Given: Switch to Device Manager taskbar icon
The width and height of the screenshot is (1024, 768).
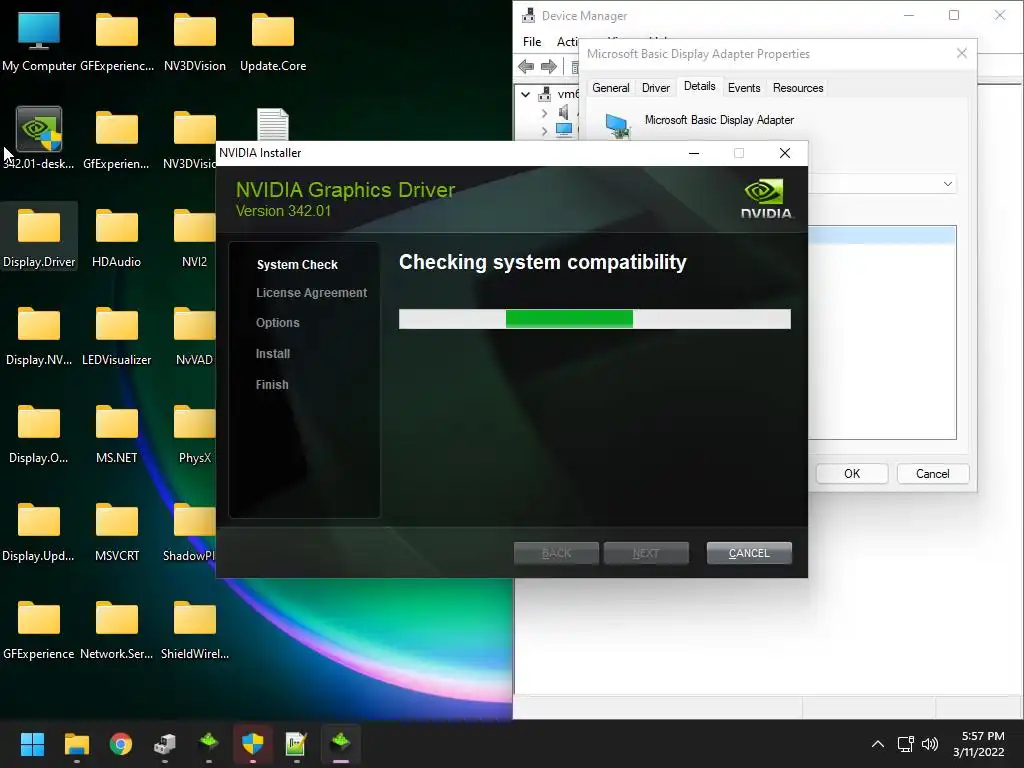Looking at the screenshot, I should pyautogui.click(x=165, y=743).
